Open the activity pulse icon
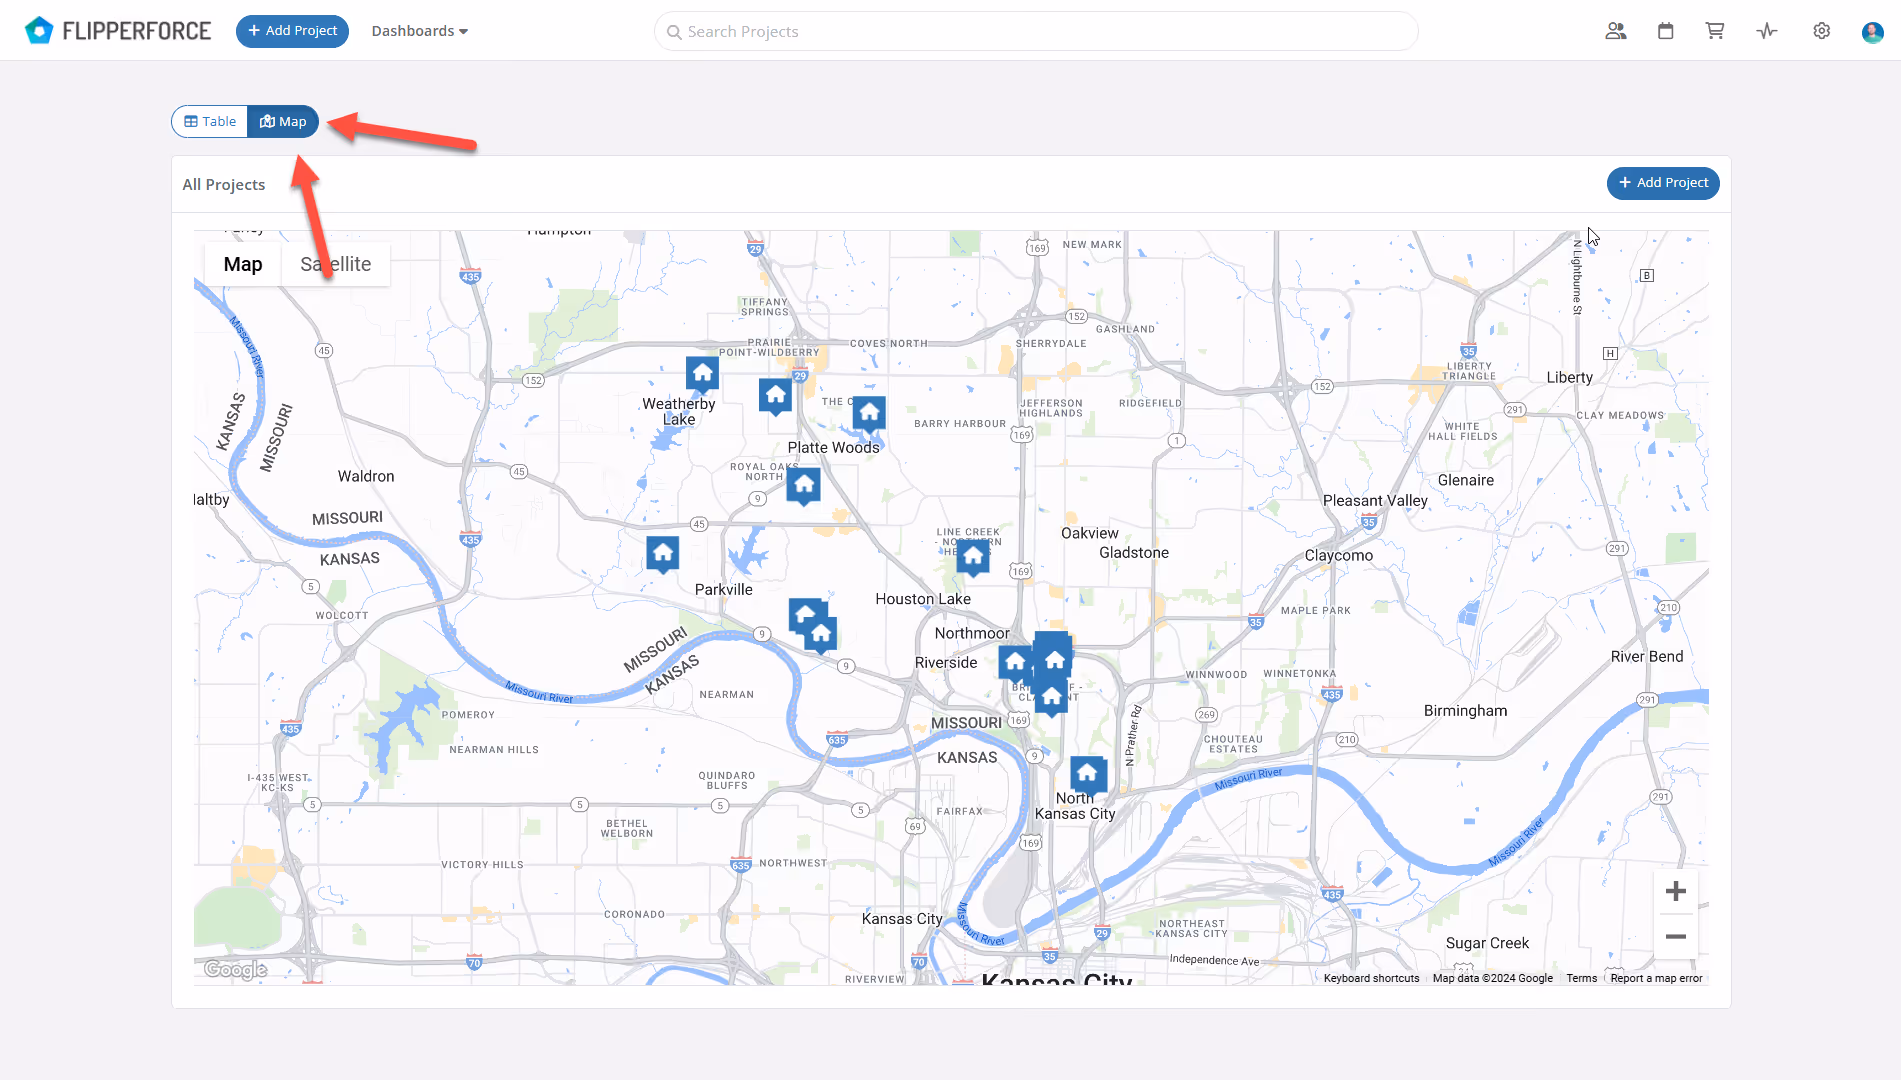The width and height of the screenshot is (1901, 1080). pos(1767,31)
